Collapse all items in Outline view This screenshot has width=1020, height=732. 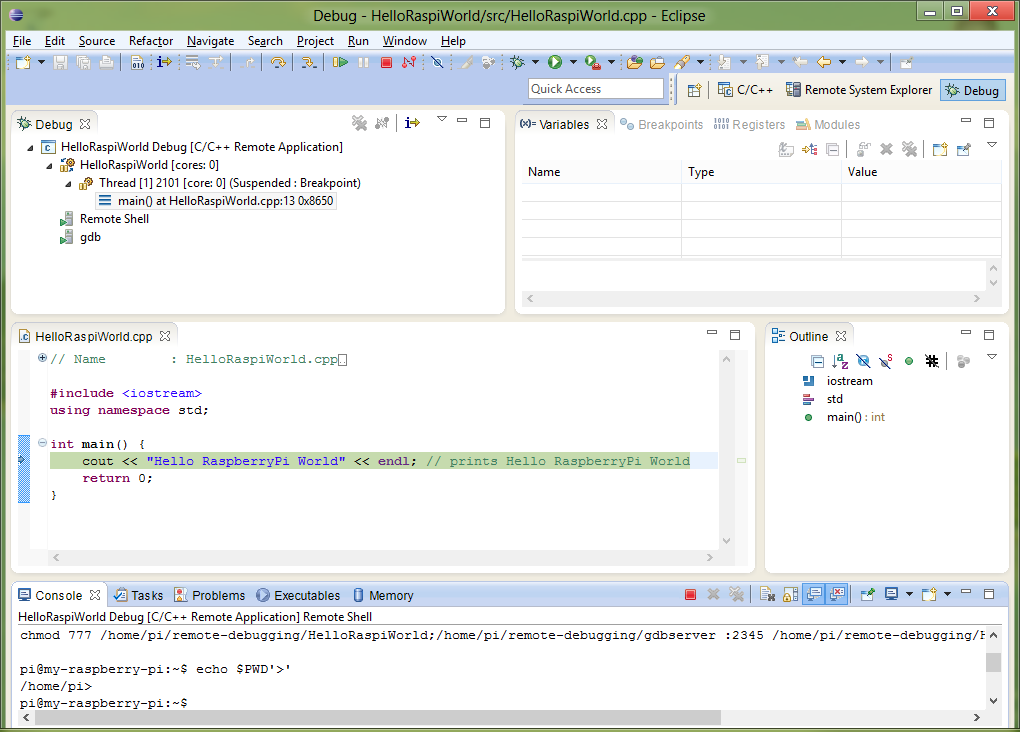click(818, 361)
